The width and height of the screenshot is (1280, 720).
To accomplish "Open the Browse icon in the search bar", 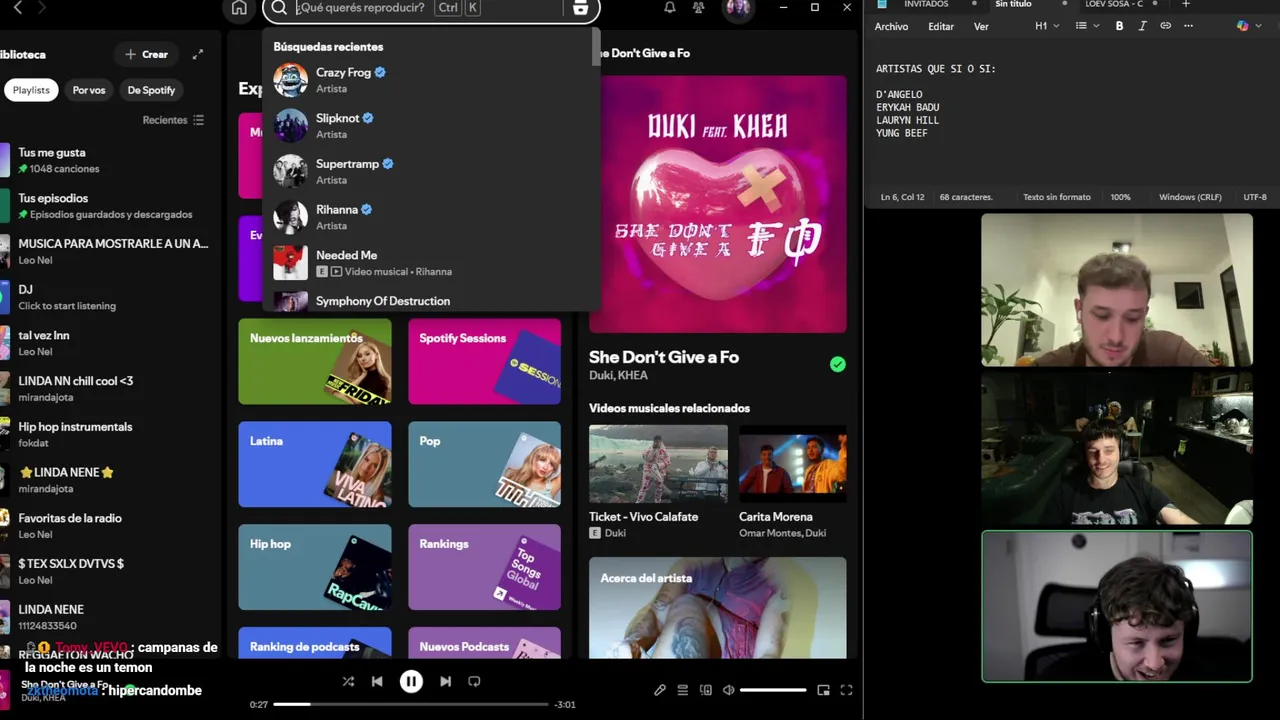I will point(580,8).
